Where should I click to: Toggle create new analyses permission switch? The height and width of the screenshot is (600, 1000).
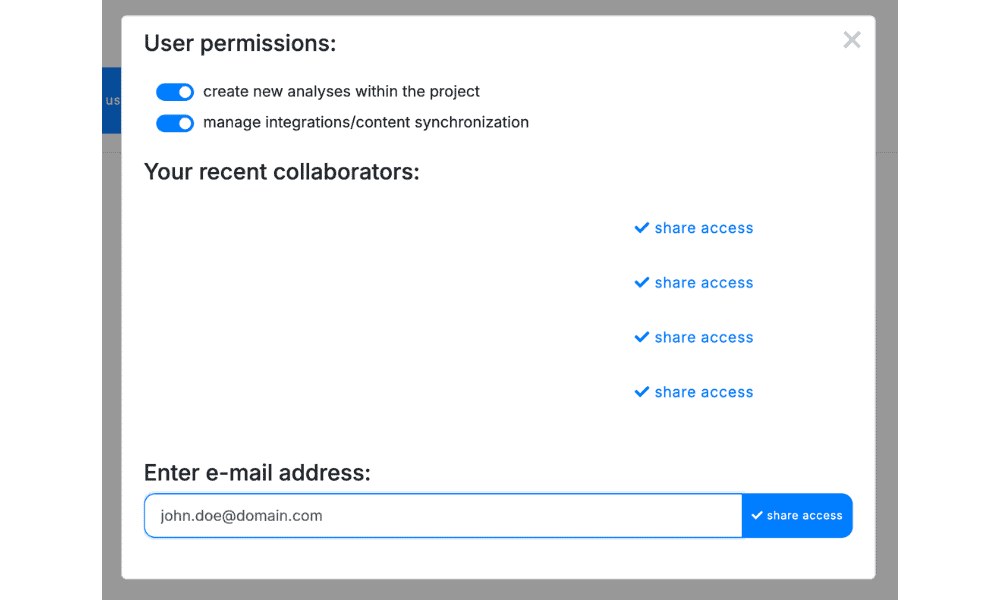(x=175, y=92)
